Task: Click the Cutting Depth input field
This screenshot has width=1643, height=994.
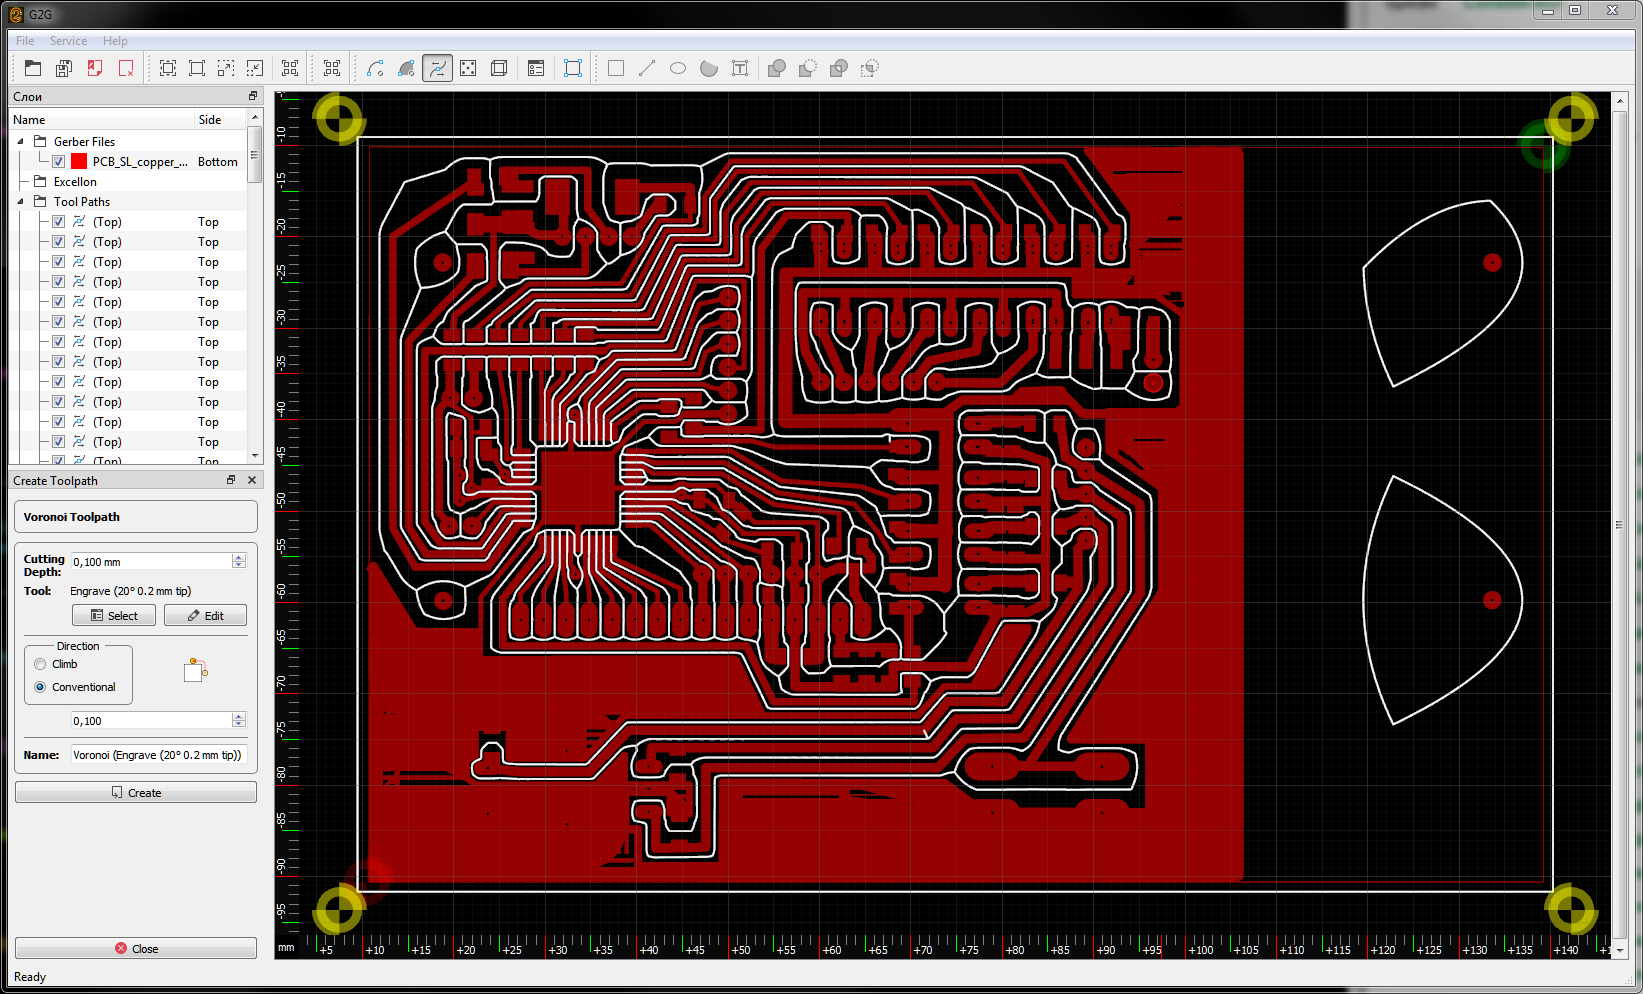Action: click(151, 562)
